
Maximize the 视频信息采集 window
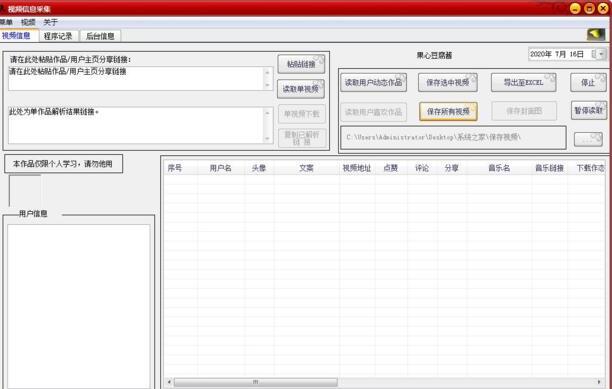tap(589, 8)
